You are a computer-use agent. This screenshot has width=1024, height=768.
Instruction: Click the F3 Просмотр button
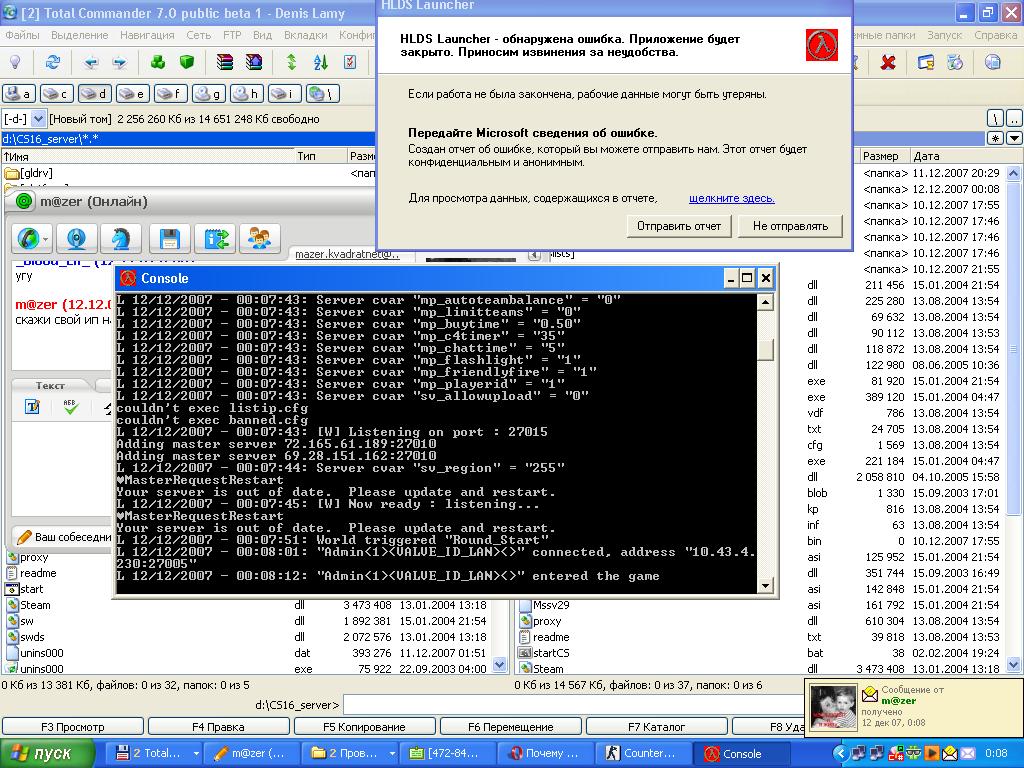click(72, 727)
